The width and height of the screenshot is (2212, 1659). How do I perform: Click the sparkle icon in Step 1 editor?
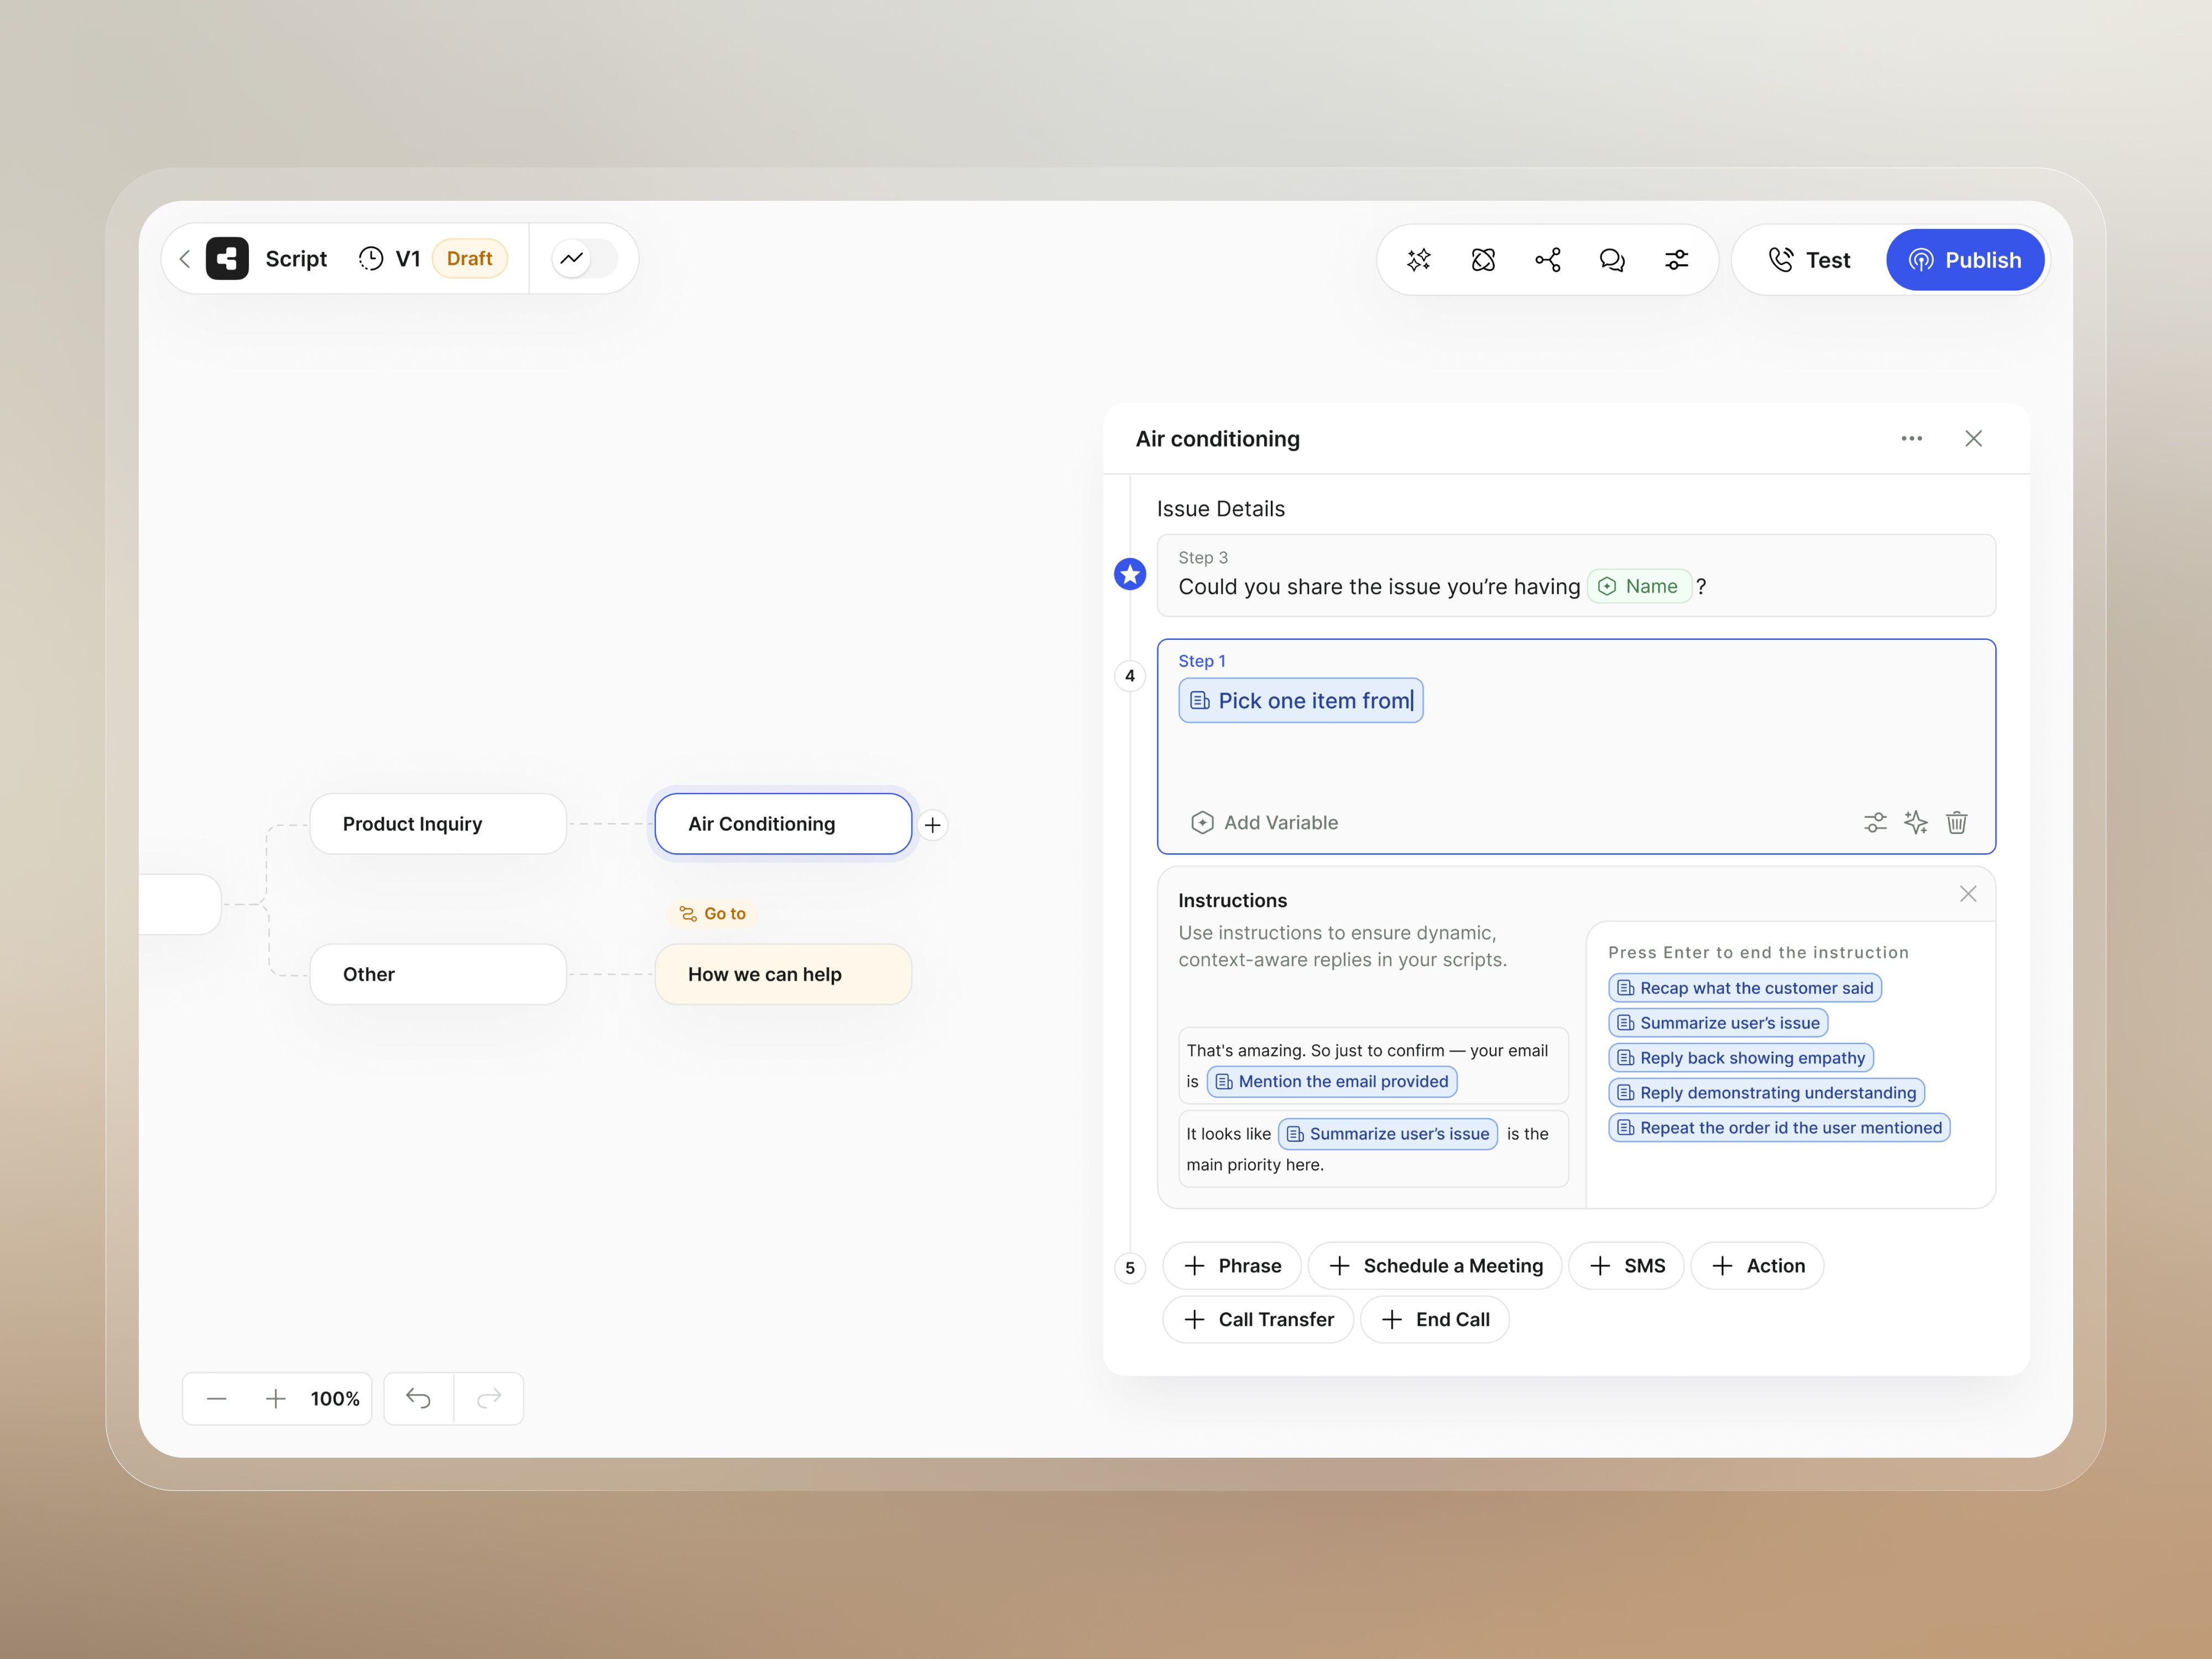1915,823
